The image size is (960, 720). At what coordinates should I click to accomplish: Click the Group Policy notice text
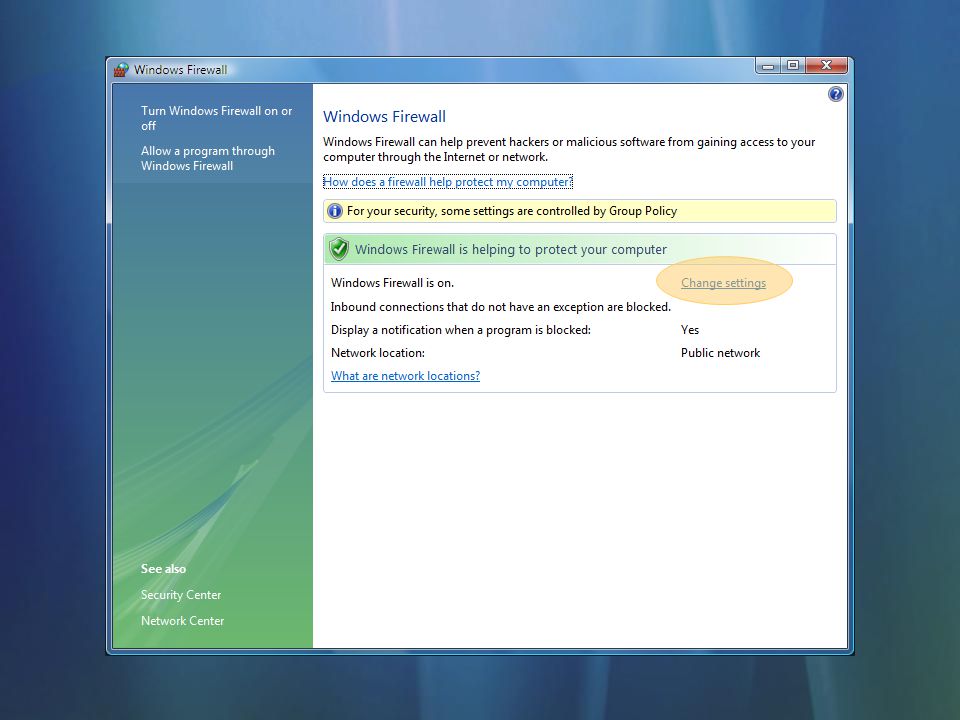tap(512, 211)
